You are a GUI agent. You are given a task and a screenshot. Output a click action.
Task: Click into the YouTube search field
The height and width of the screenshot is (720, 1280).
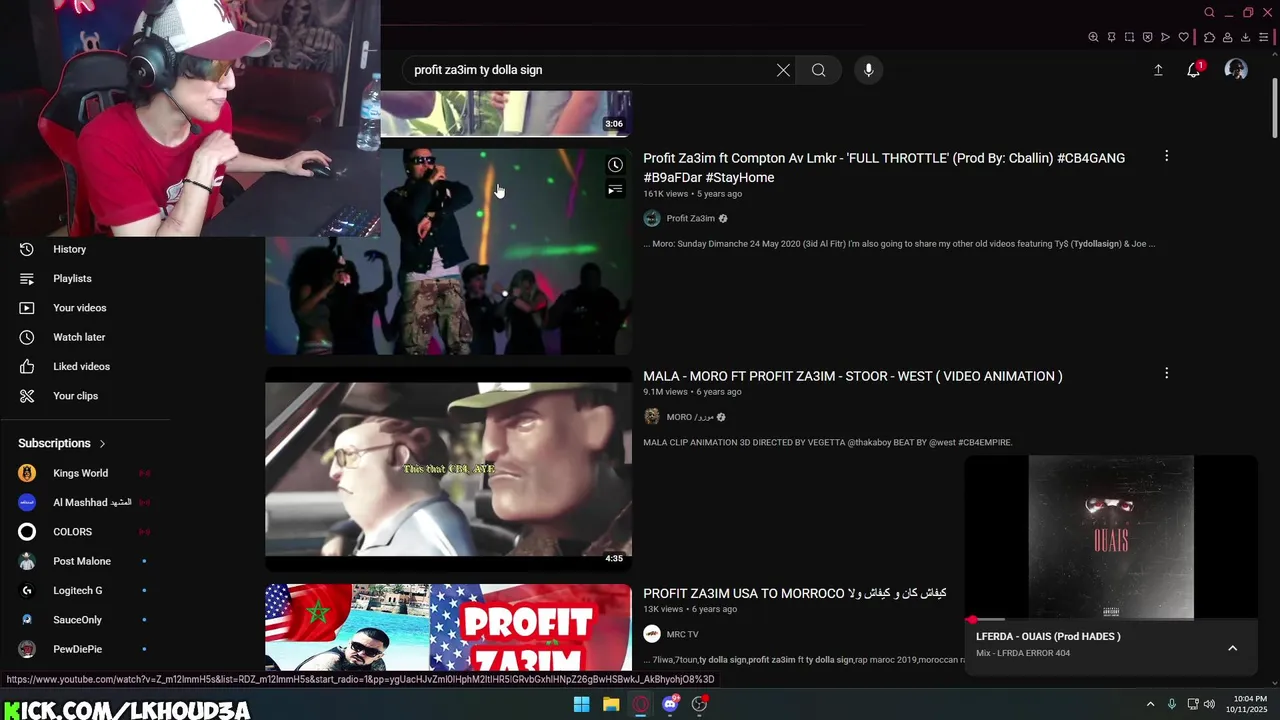click(590, 70)
